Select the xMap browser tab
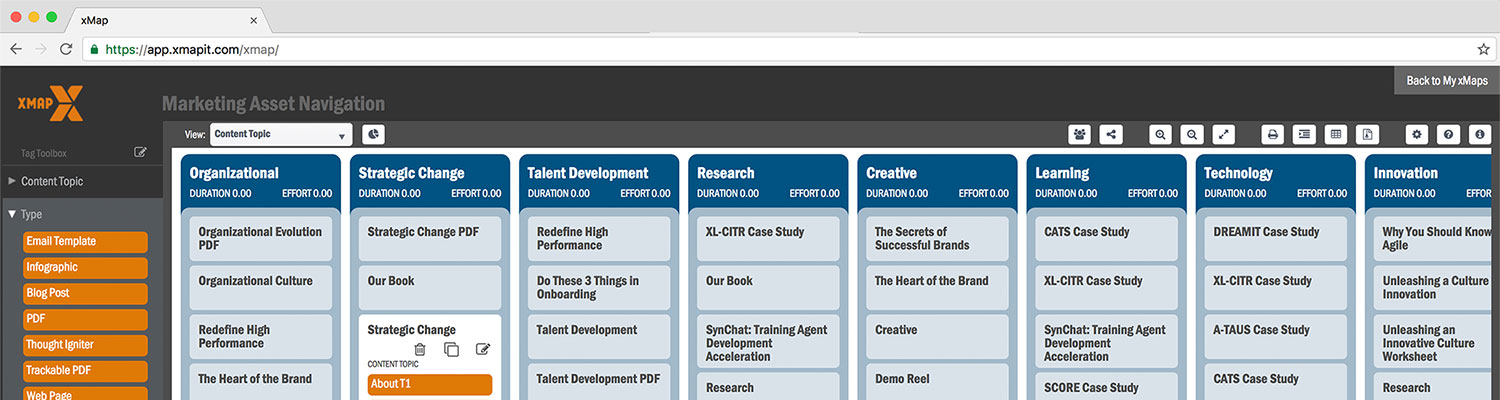Screen dimensions: 1500x400 pyautogui.click(x=165, y=20)
